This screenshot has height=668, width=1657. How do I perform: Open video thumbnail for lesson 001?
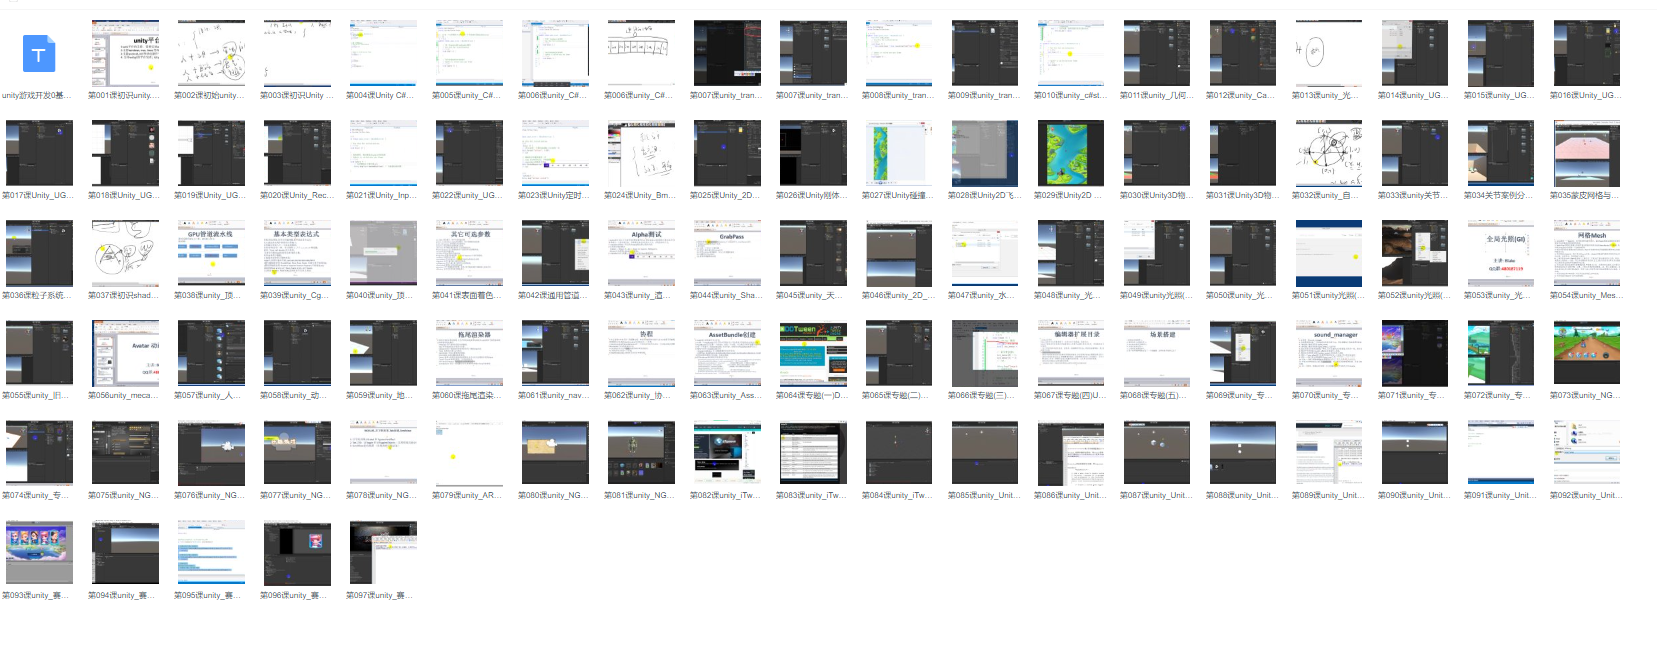tap(125, 54)
